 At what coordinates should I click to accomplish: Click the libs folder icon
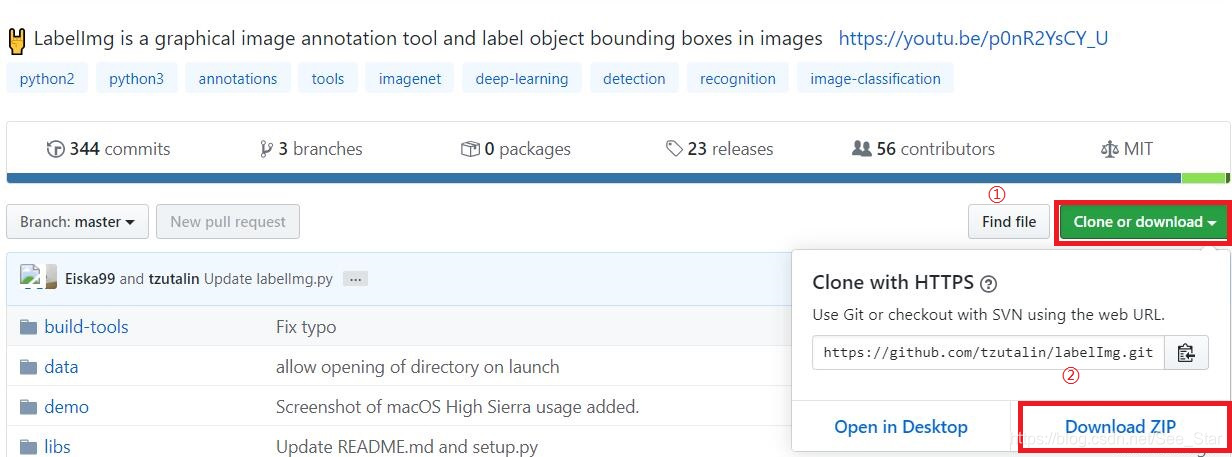point(28,447)
